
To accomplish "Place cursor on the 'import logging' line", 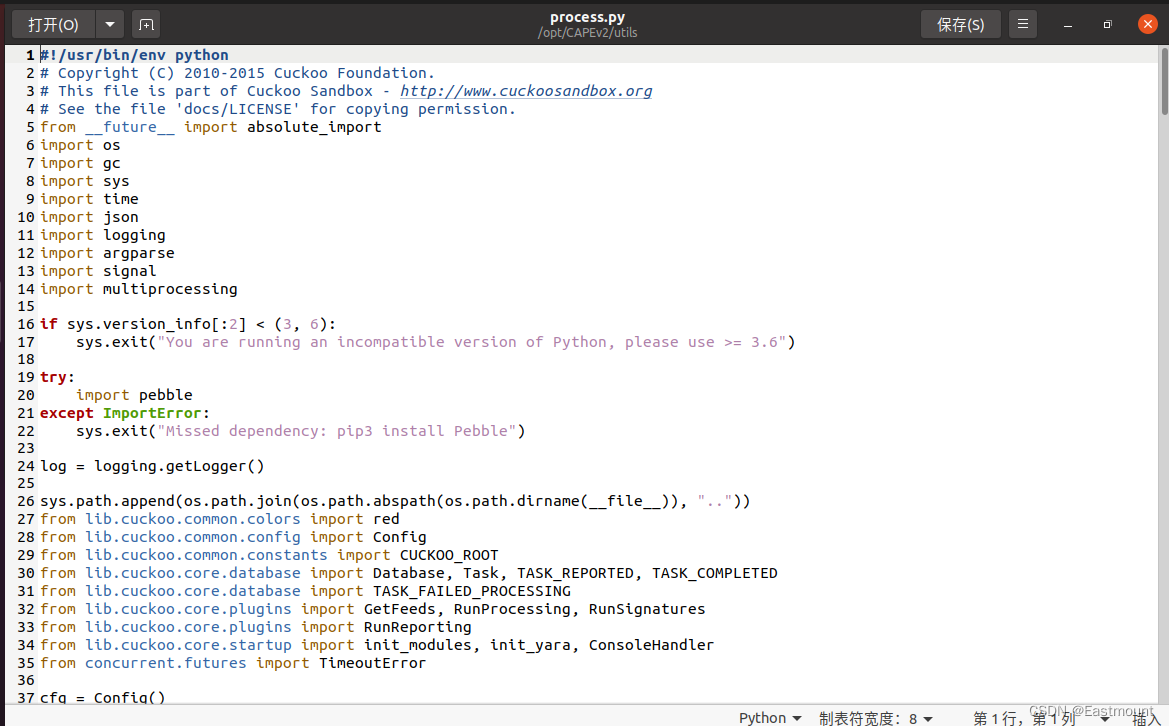I will click(x=102, y=235).
